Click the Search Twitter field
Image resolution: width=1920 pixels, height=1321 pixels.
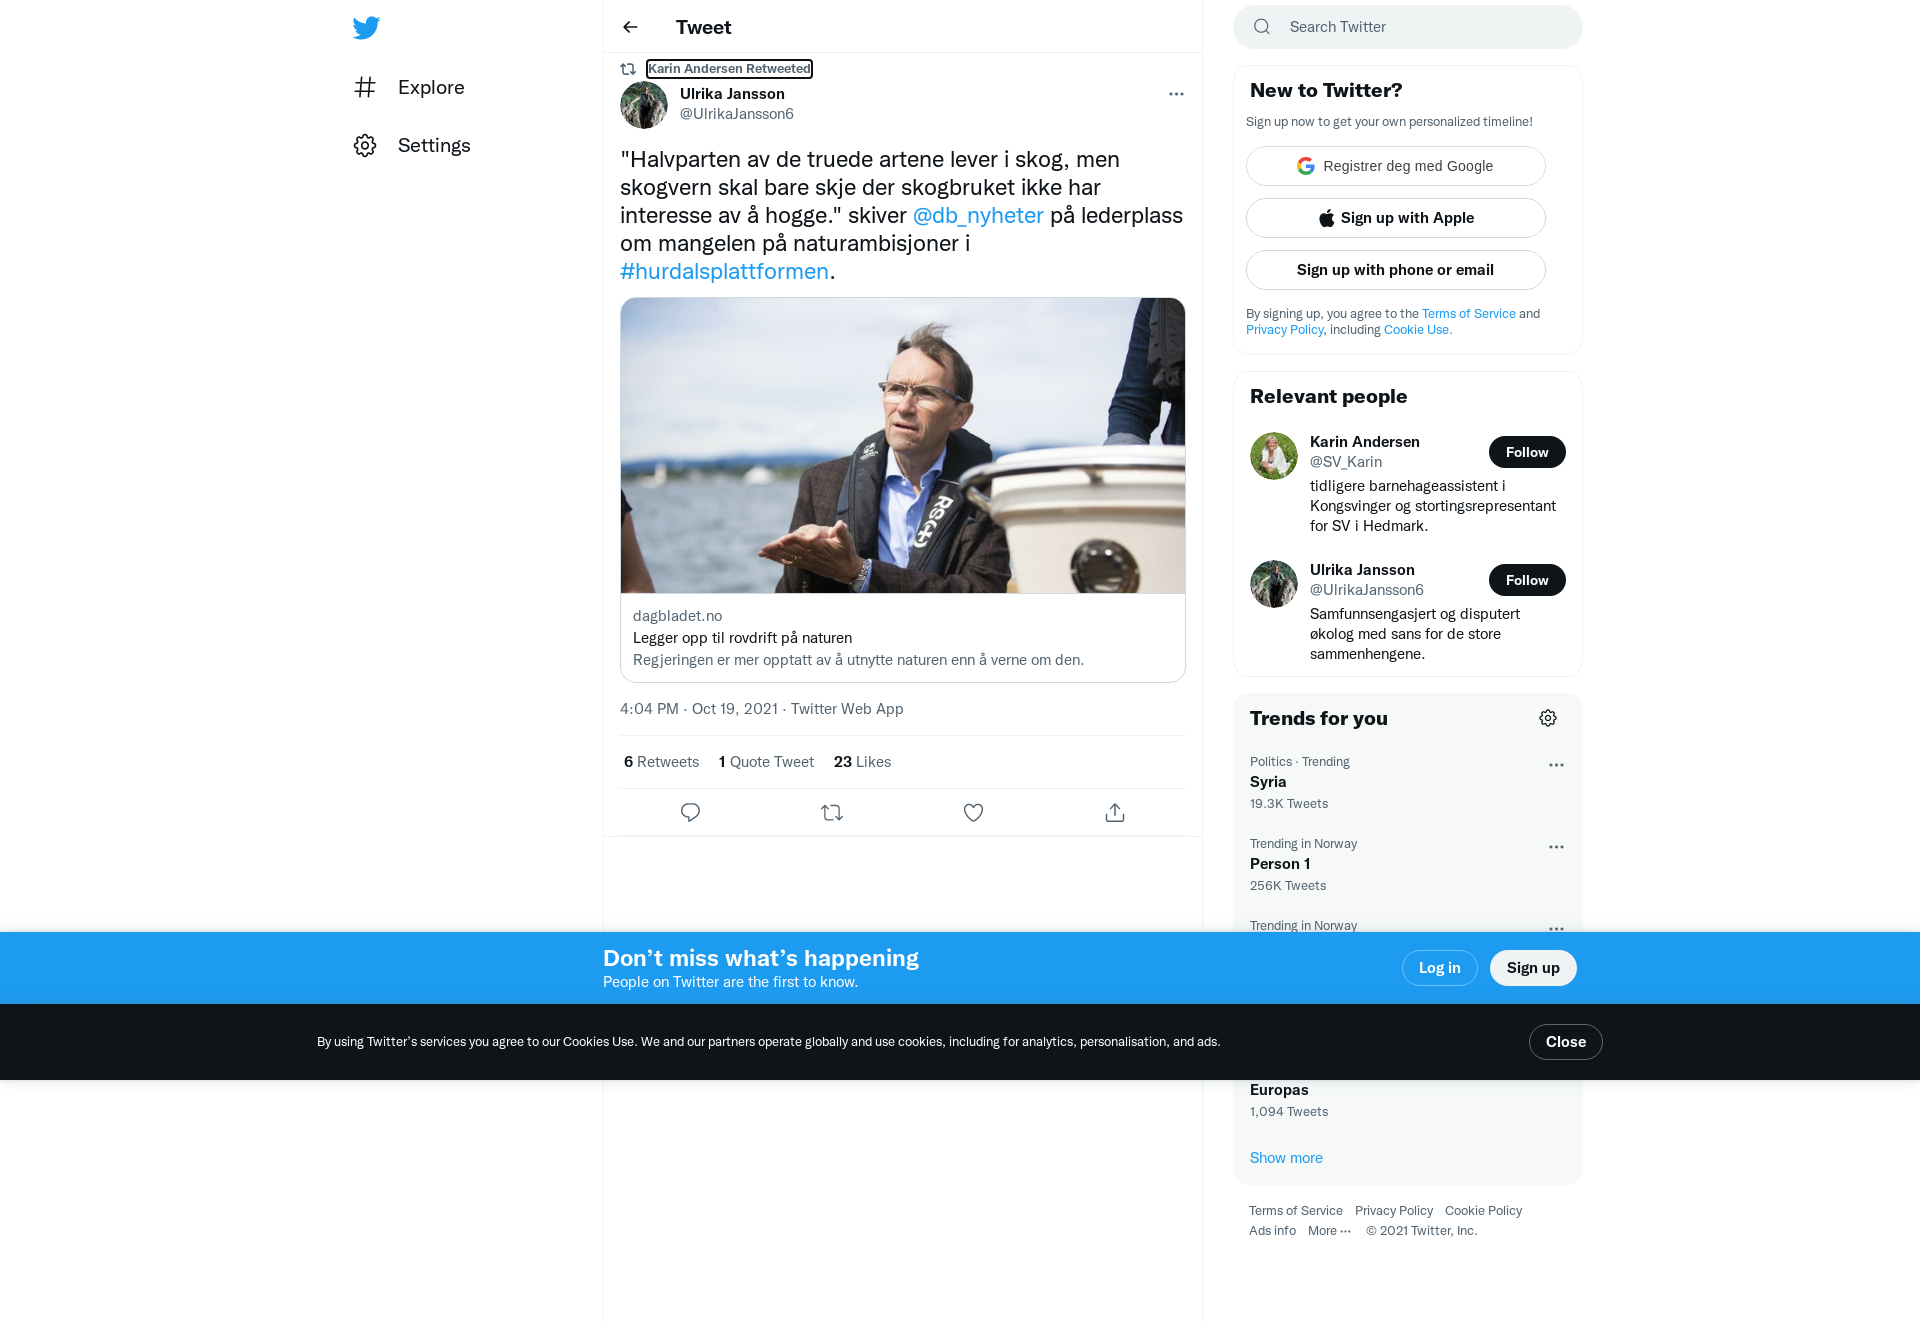(1408, 27)
